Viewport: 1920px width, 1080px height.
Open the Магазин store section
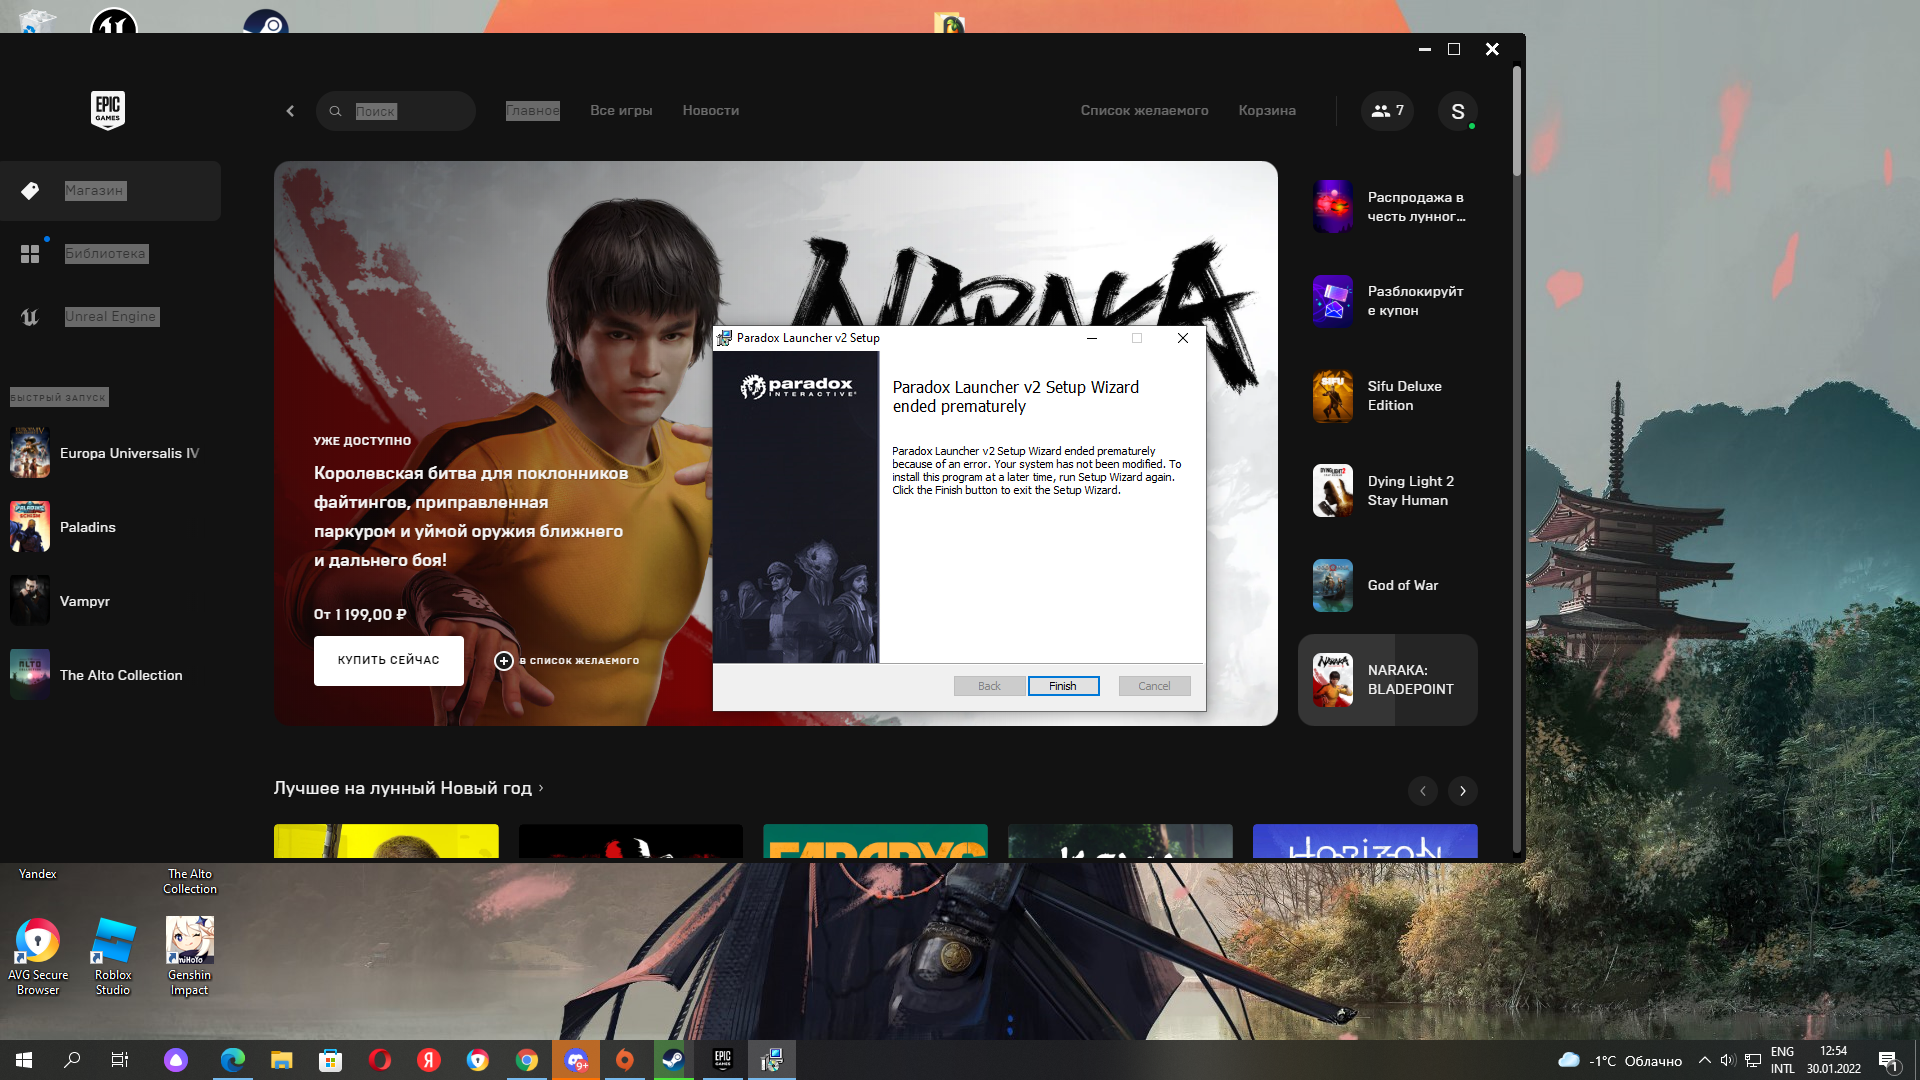pyautogui.click(x=110, y=191)
